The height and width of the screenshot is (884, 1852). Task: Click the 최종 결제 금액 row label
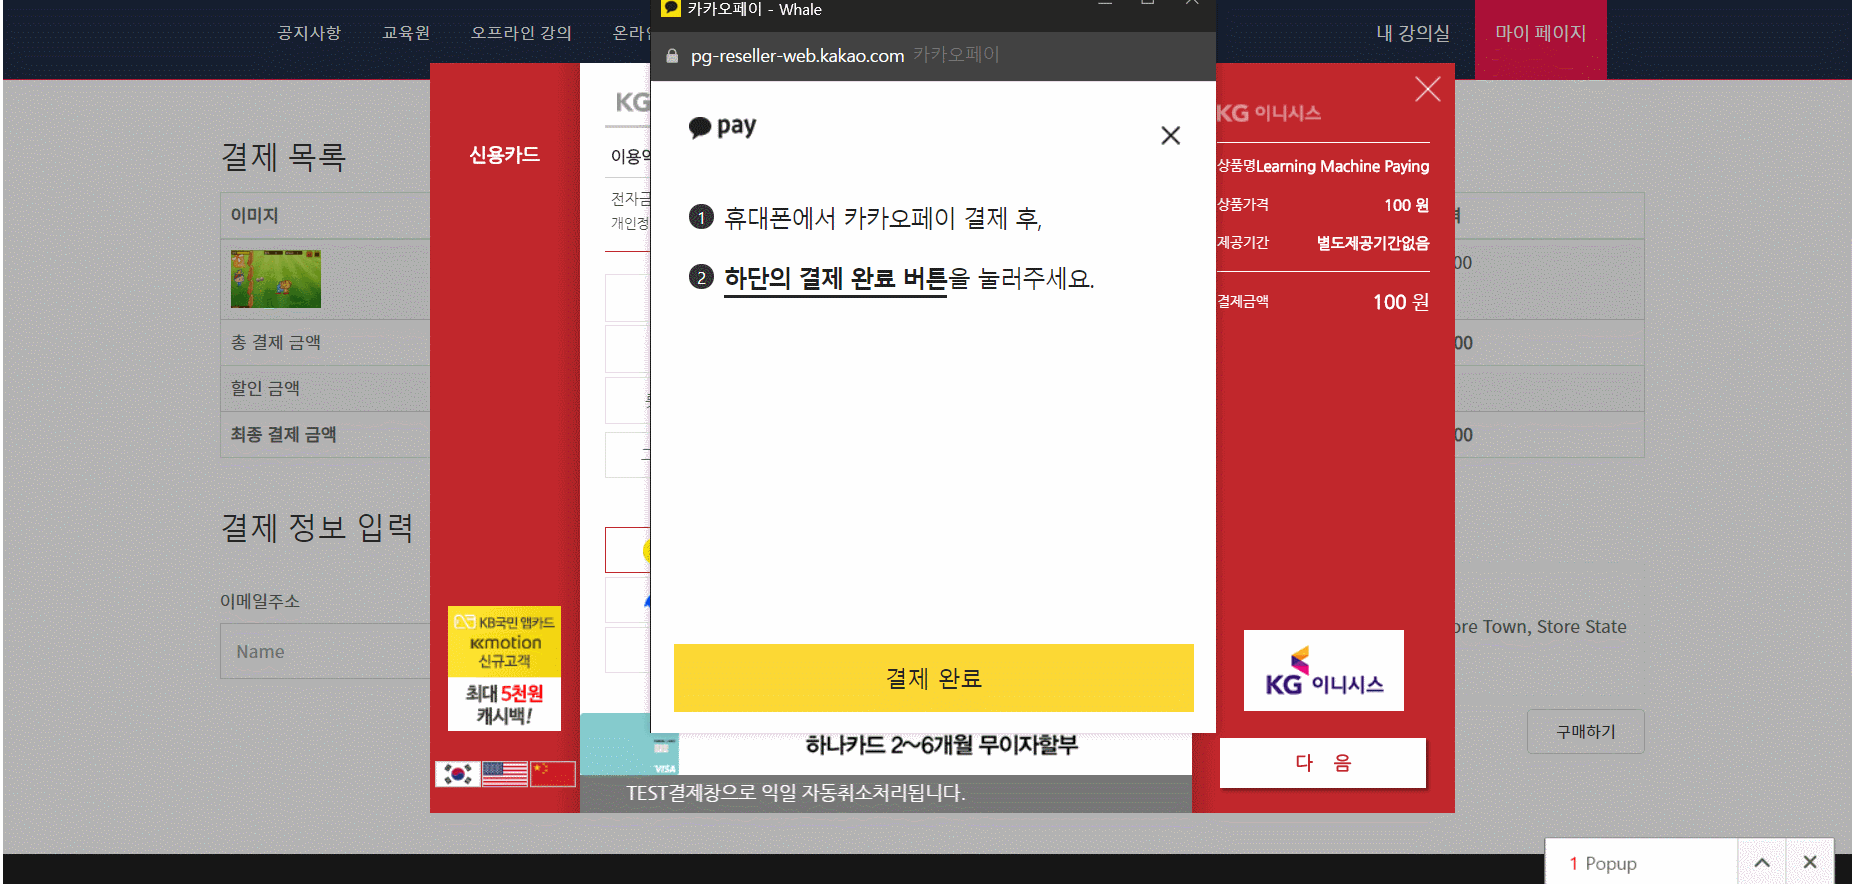pos(283,434)
